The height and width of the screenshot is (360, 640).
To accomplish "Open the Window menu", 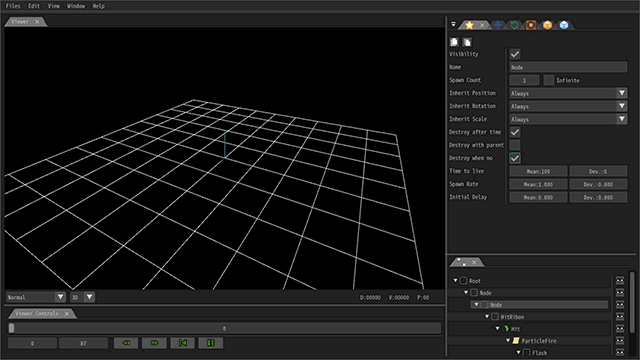I will click(76, 6).
